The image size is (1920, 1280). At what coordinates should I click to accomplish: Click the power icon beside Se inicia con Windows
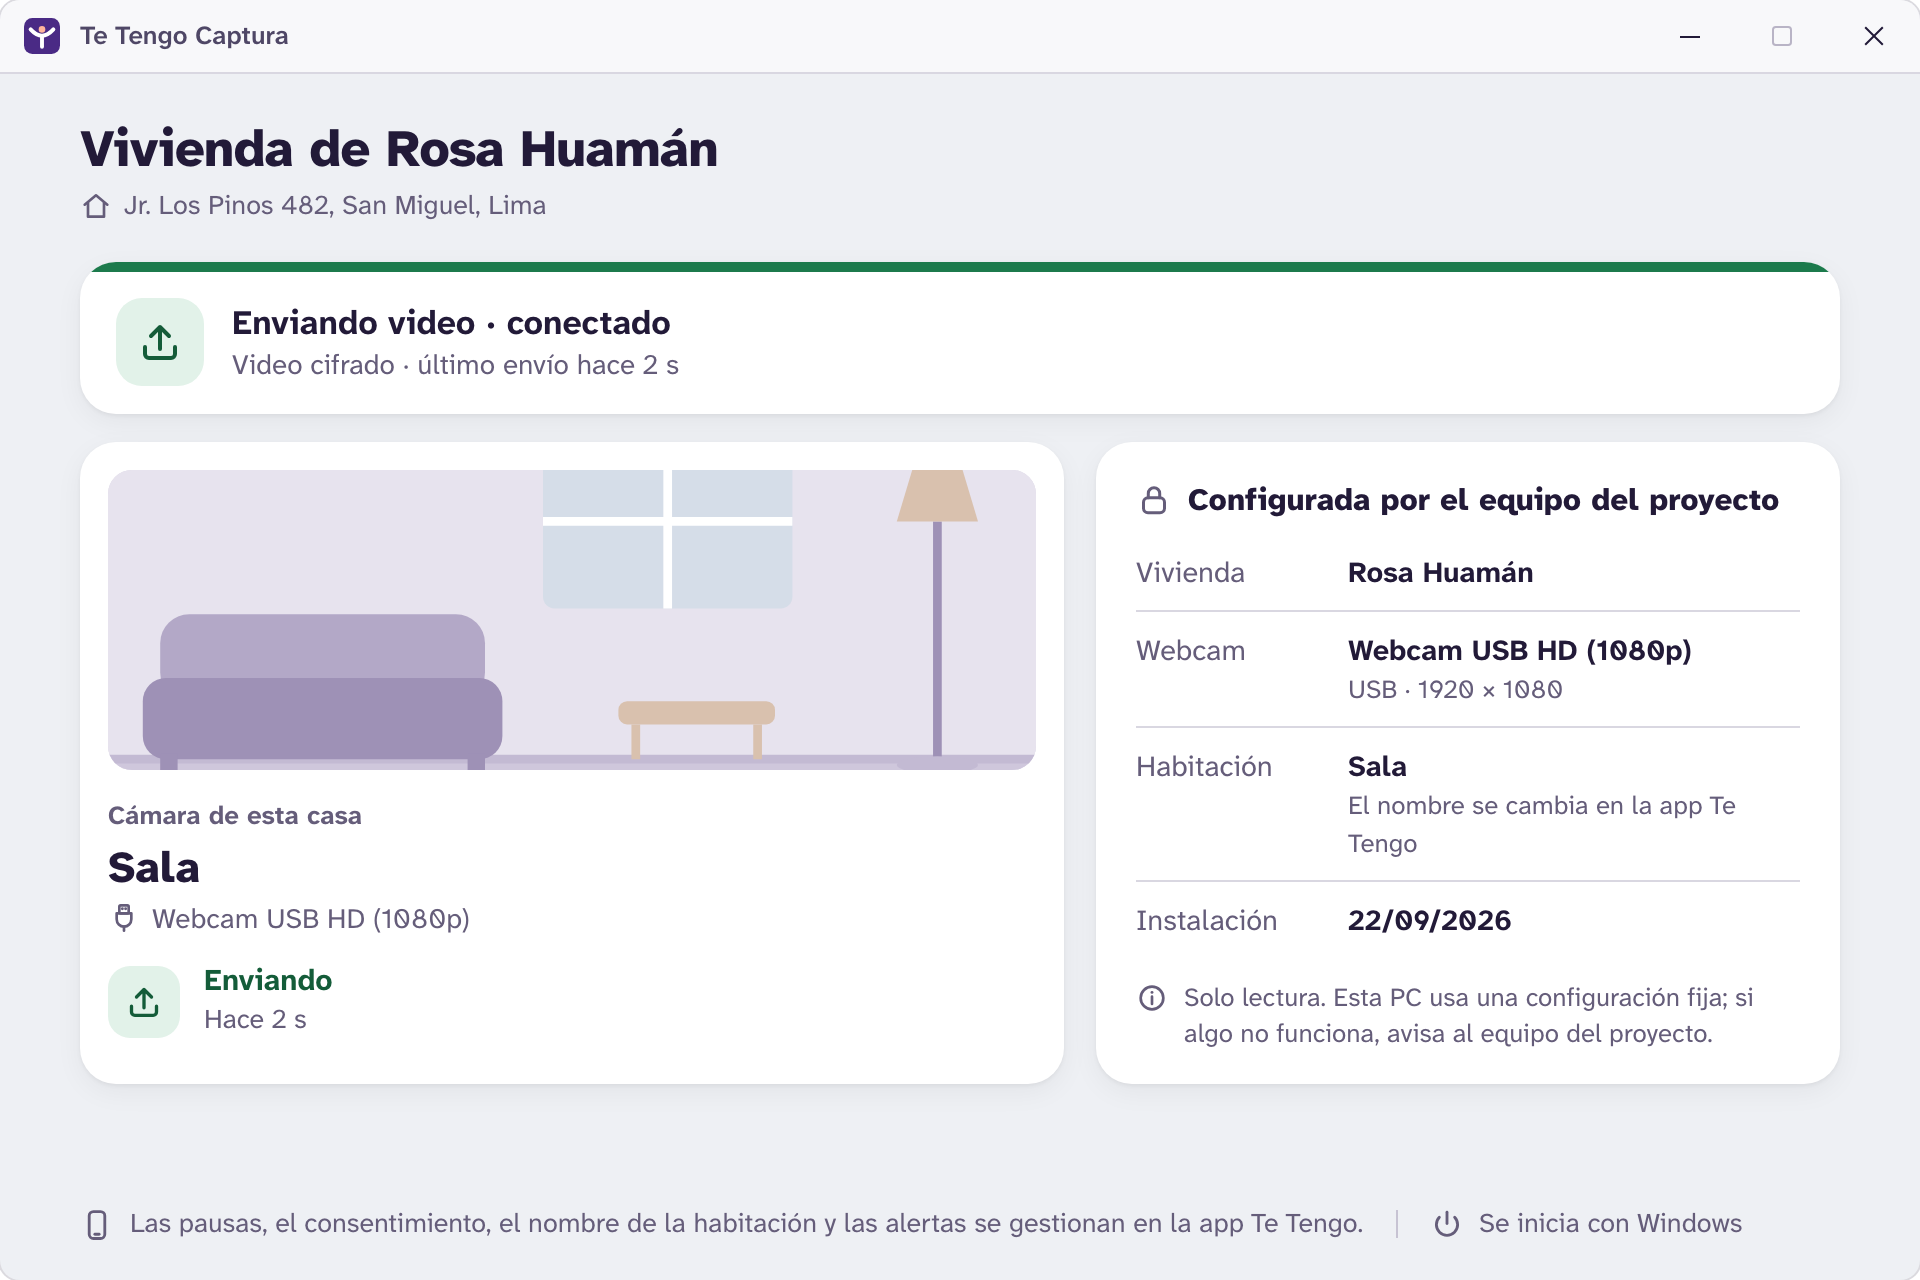[x=1447, y=1224]
